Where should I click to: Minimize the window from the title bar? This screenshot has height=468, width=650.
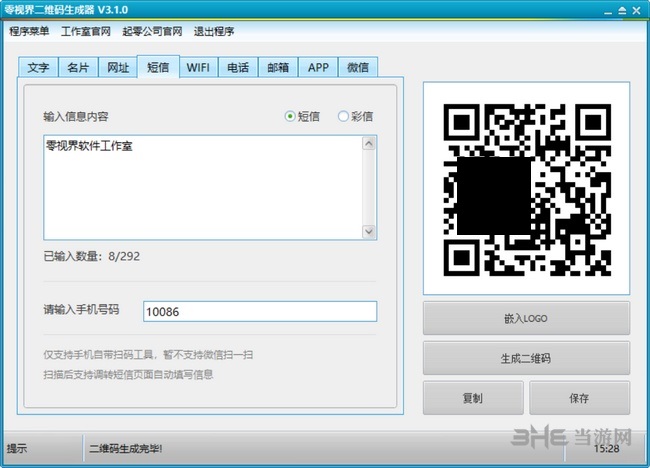[608, 11]
